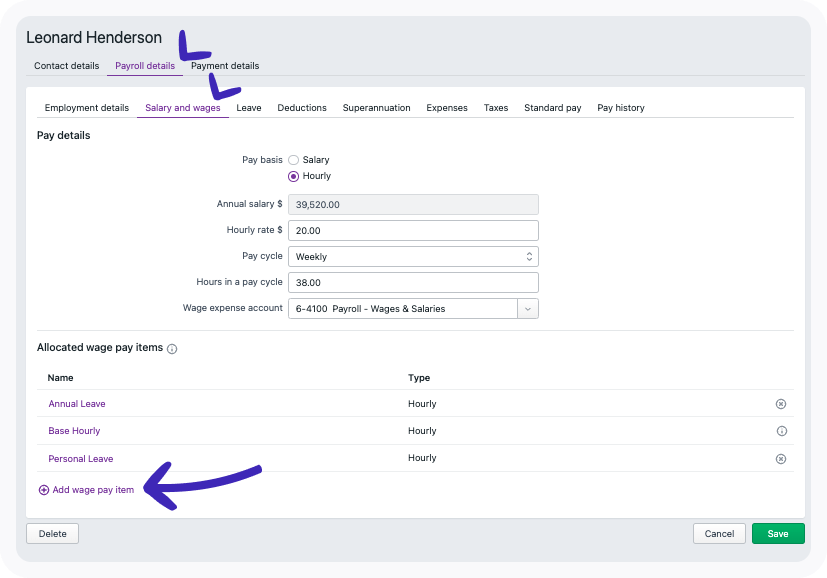Click the Cancel button
Viewport: 827px width, 578px height.
719,534
